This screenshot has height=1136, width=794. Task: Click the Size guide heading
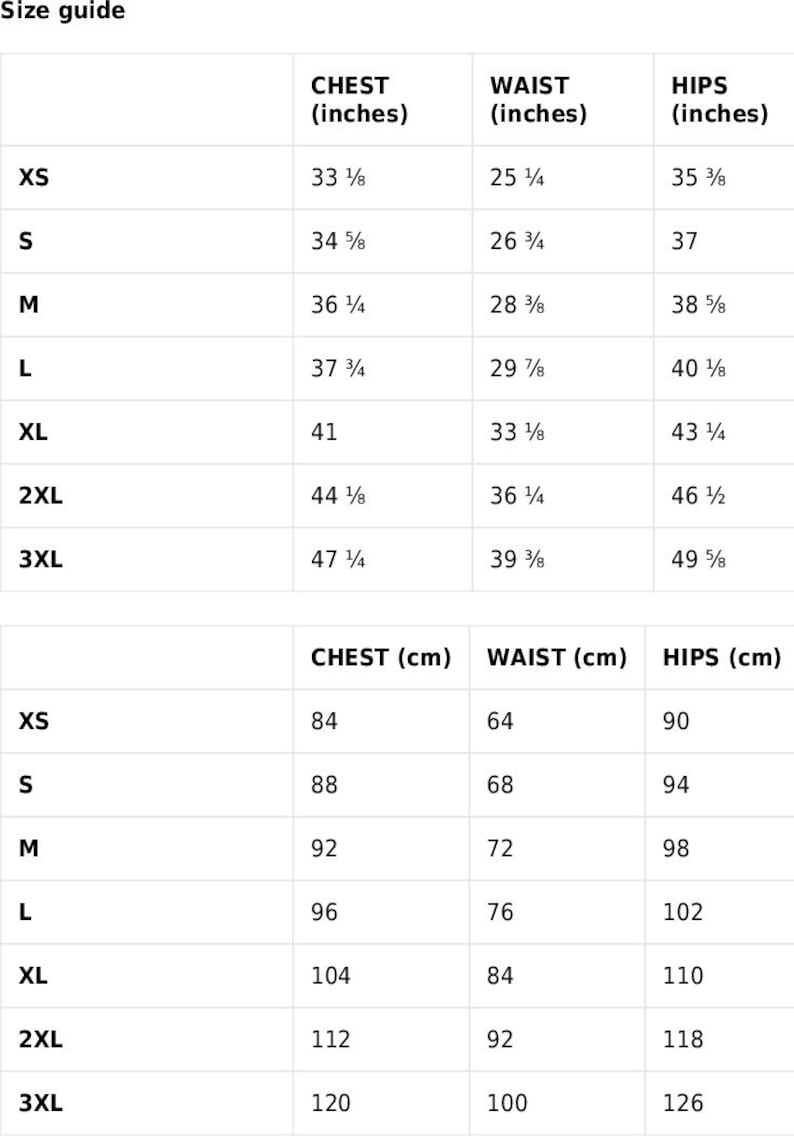(62, 11)
